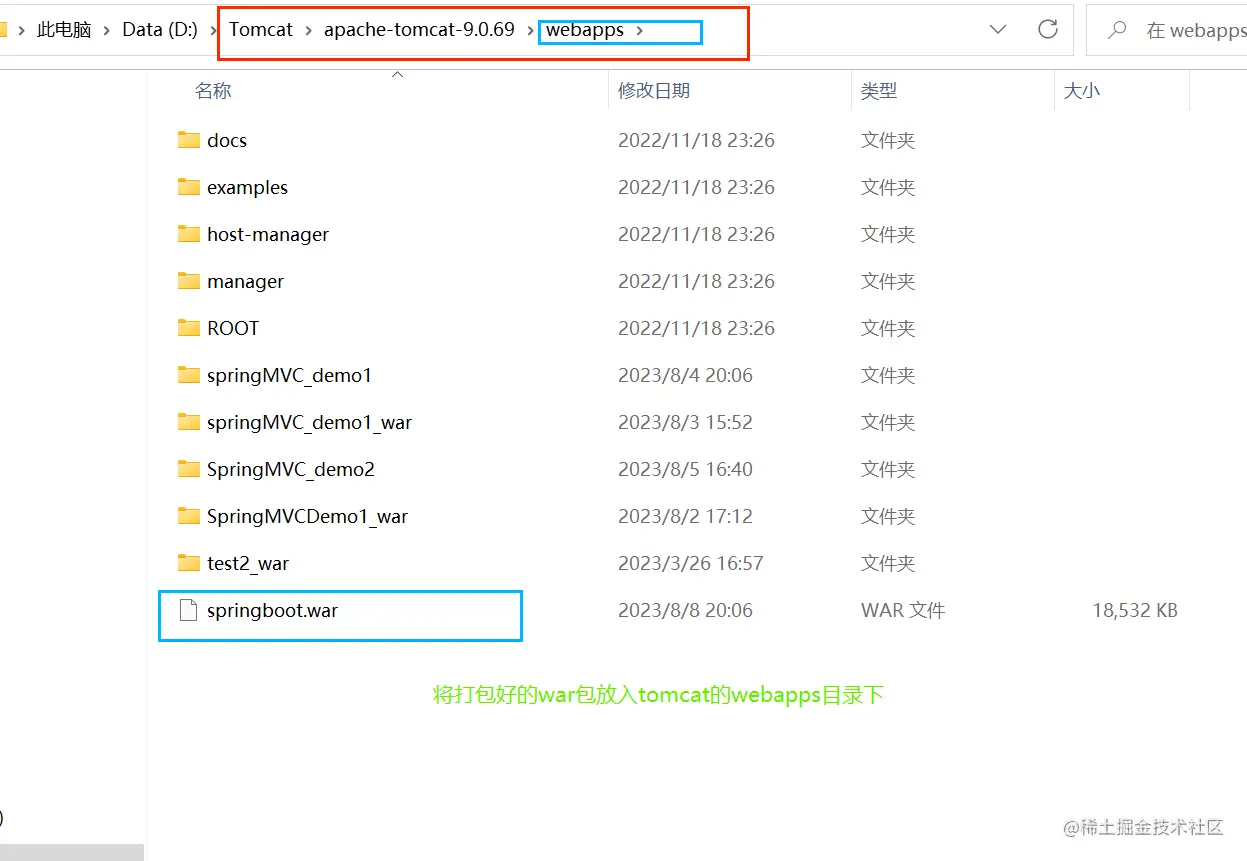Navigate to Data (D:) in breadcrumb

point(159,29)
